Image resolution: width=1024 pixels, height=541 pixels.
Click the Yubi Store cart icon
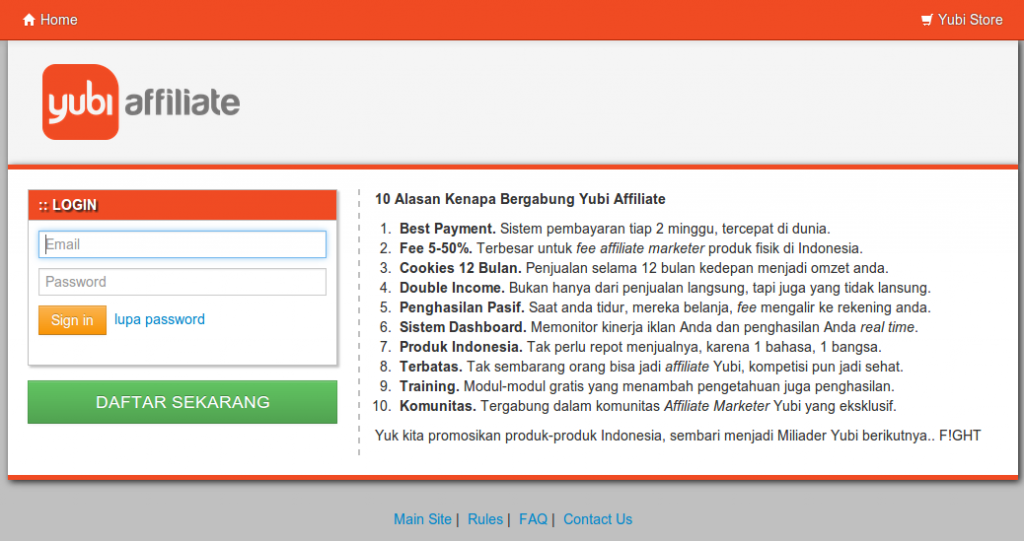click(x=927, y=20)
